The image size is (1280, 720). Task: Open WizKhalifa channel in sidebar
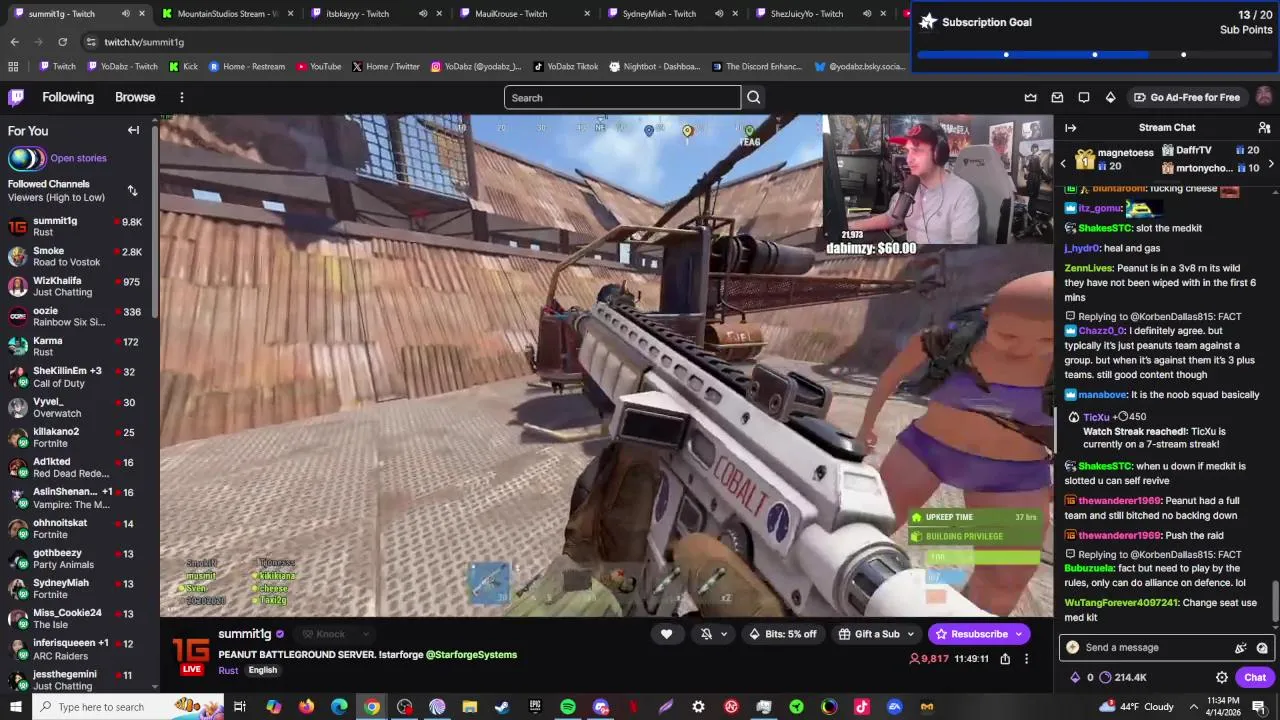(x=76, y=286)
